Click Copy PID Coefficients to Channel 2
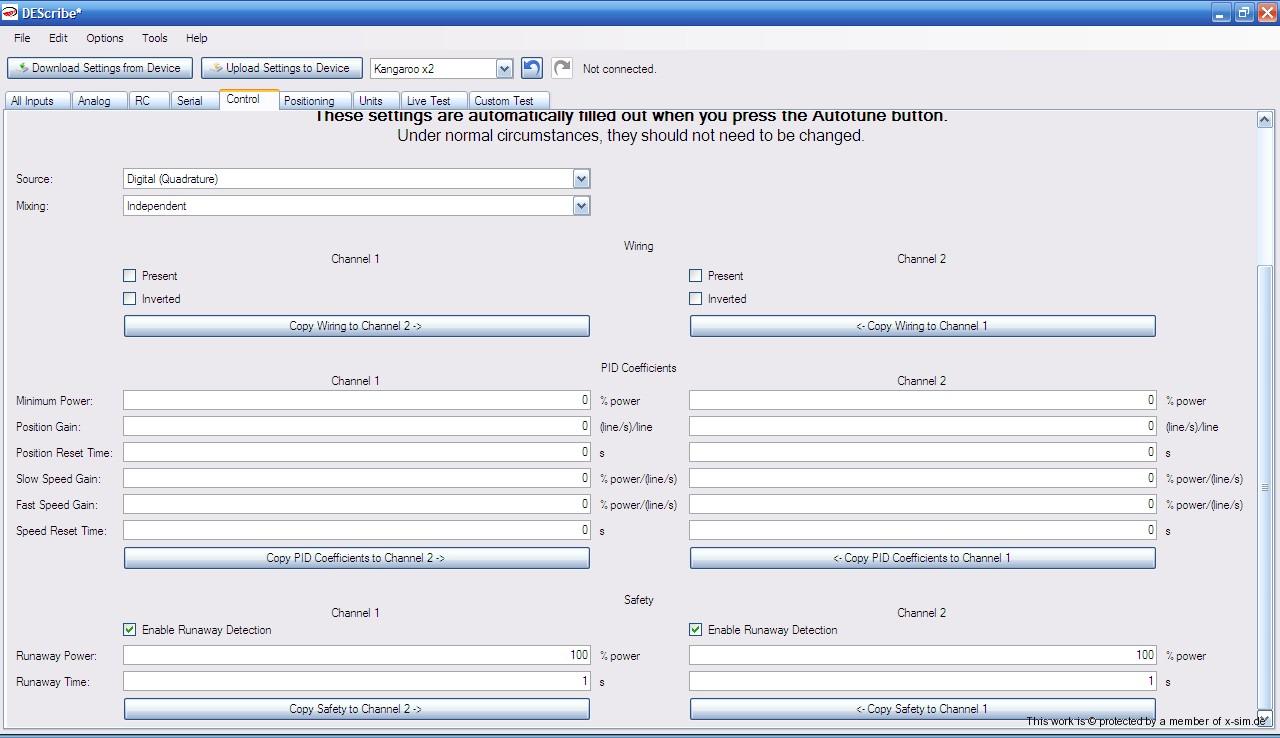 click(x=356, y=558)
